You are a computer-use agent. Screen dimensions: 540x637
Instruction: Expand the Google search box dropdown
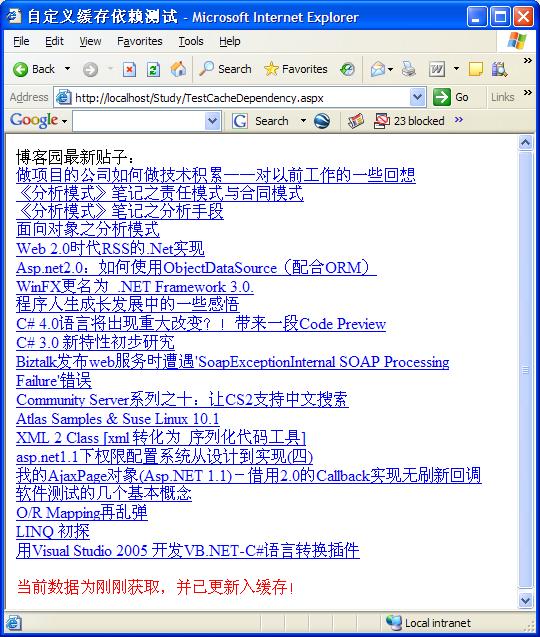tap(213, 121)
